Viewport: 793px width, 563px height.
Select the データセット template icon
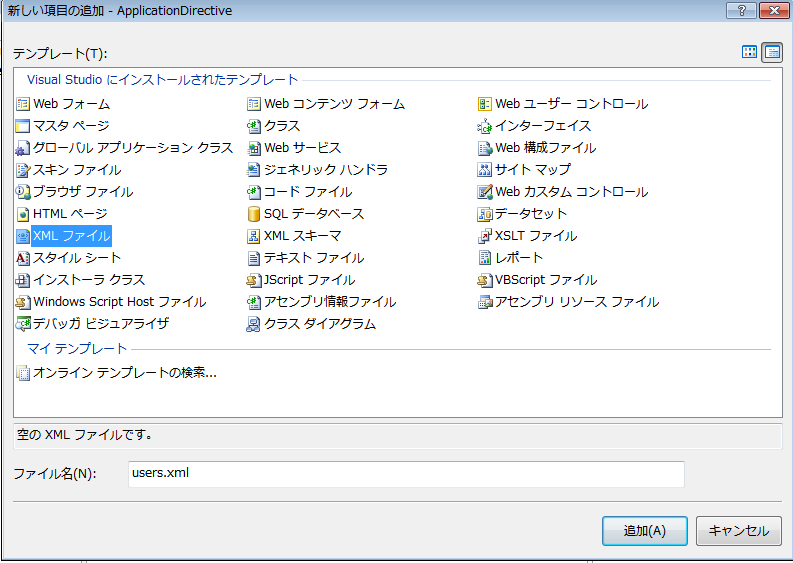pos(484,214)
